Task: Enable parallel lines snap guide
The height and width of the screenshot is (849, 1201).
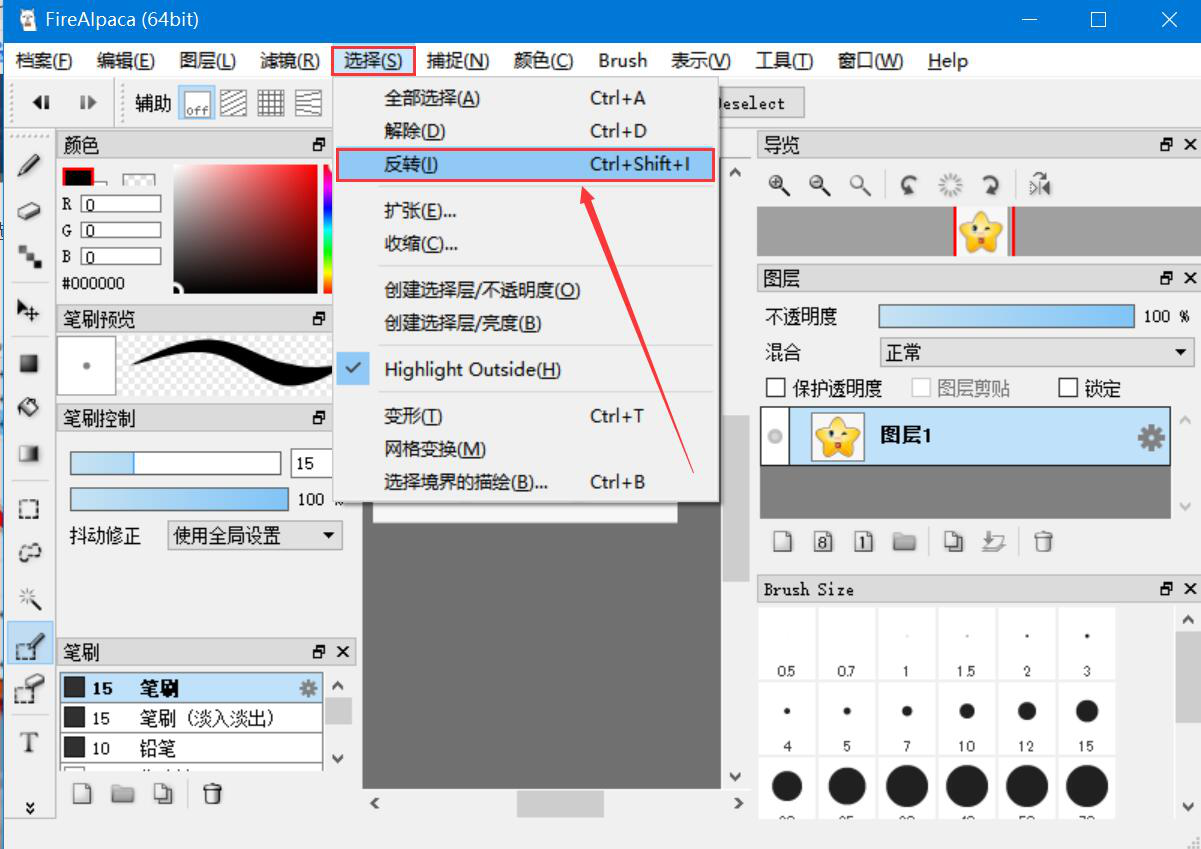Action: point(233,103)
